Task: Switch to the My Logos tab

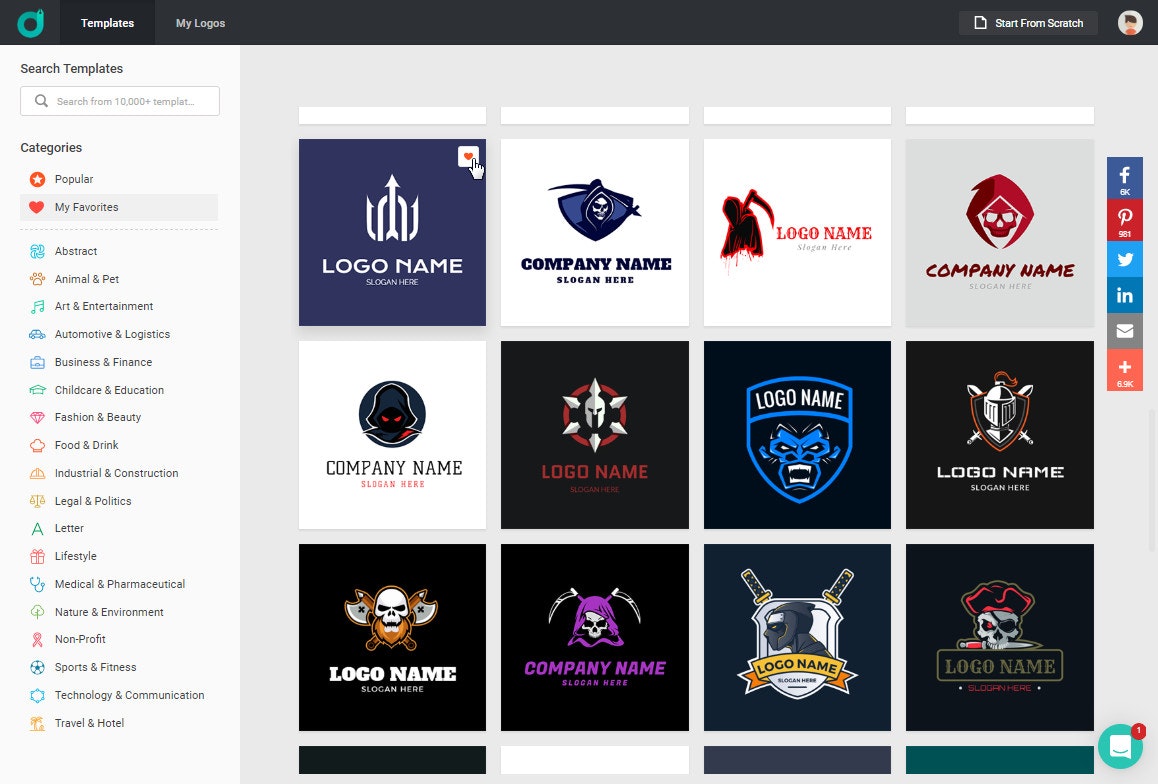Action: click(200, 23)
